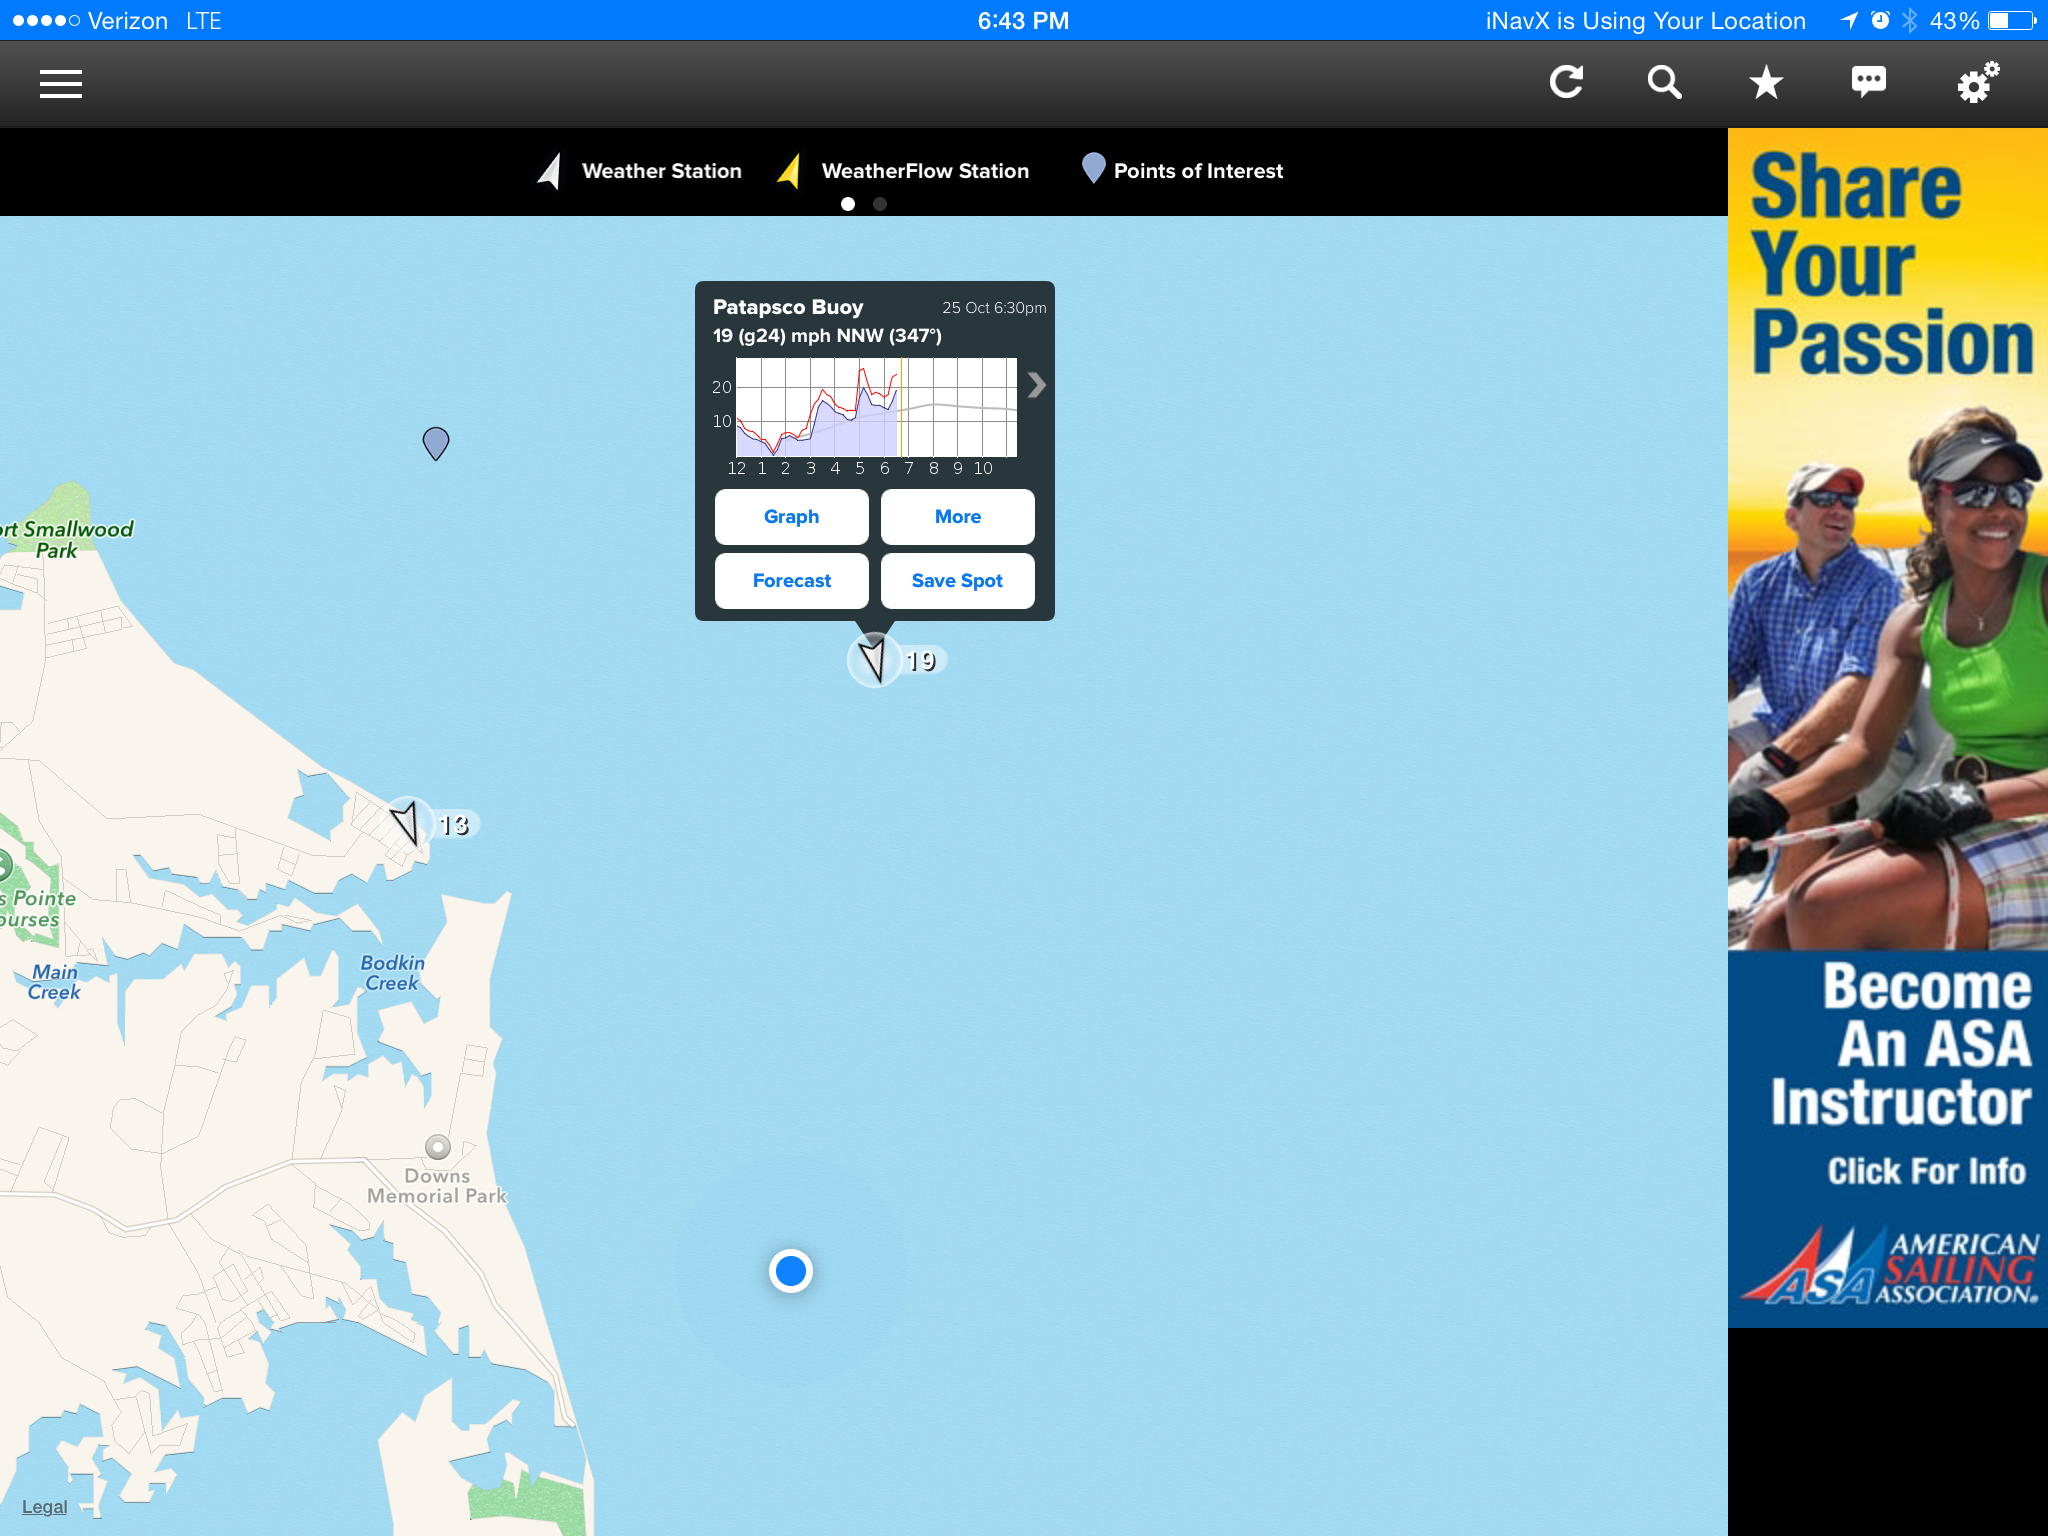Expand popup with right chevron arrow
2048x1536 pixels.
tap(1036, 386)
